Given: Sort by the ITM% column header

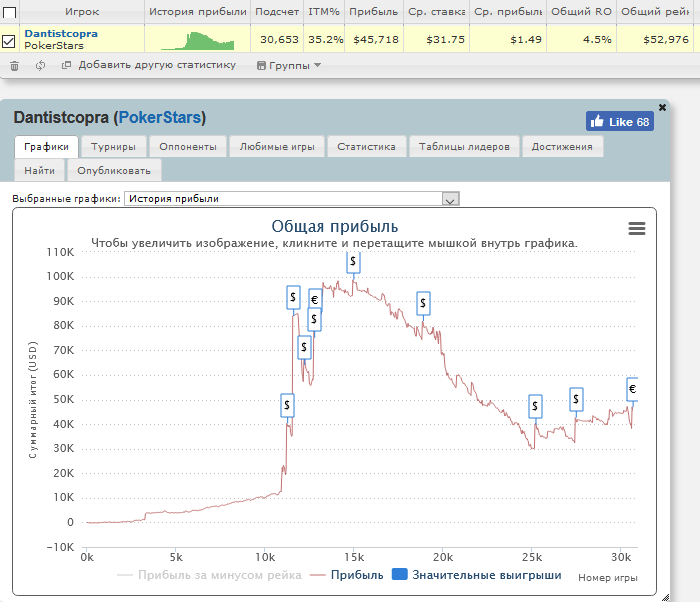Looking at the screenshot, I should tap(324, 12).
